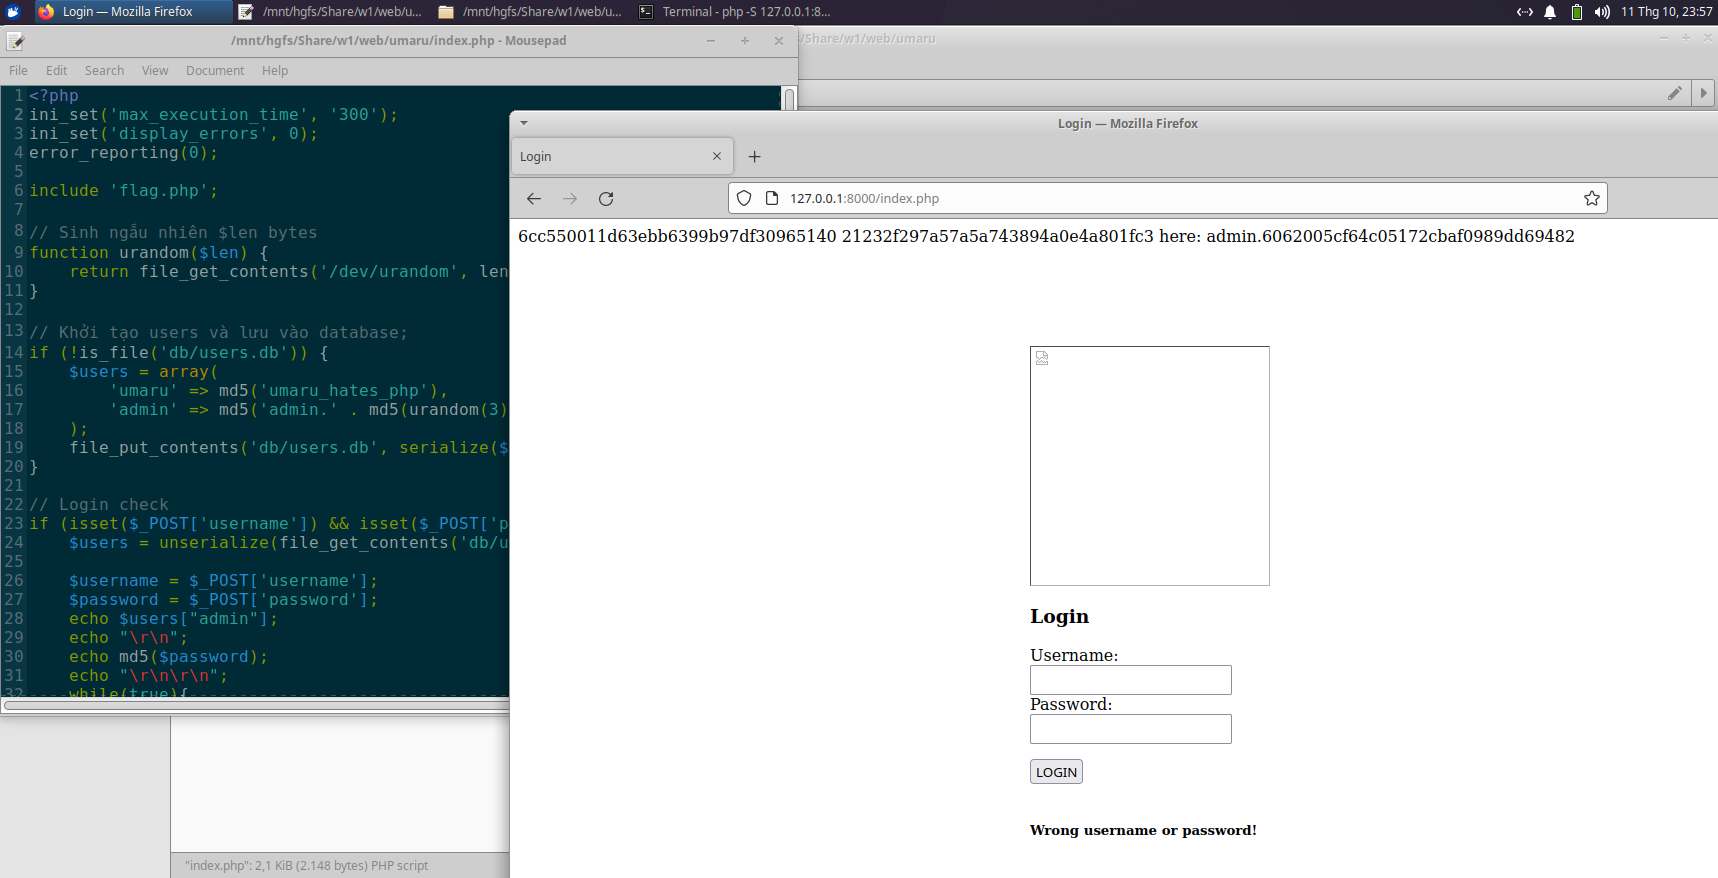Viewport: 1718px width, 878px height.
Task: Open the Document menu in Mousepad
Action: (214, 71)
